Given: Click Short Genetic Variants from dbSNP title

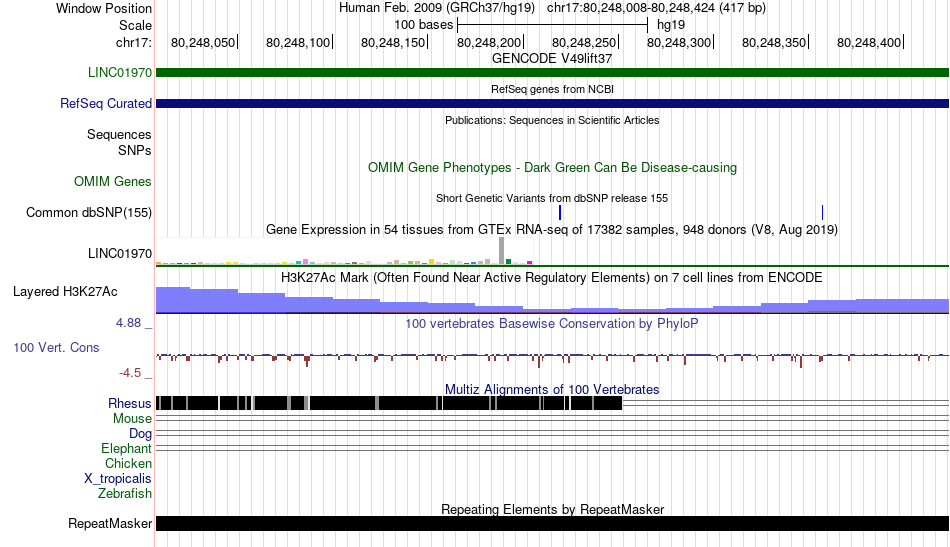Looking at the screenshot, I should coord(552,198).
